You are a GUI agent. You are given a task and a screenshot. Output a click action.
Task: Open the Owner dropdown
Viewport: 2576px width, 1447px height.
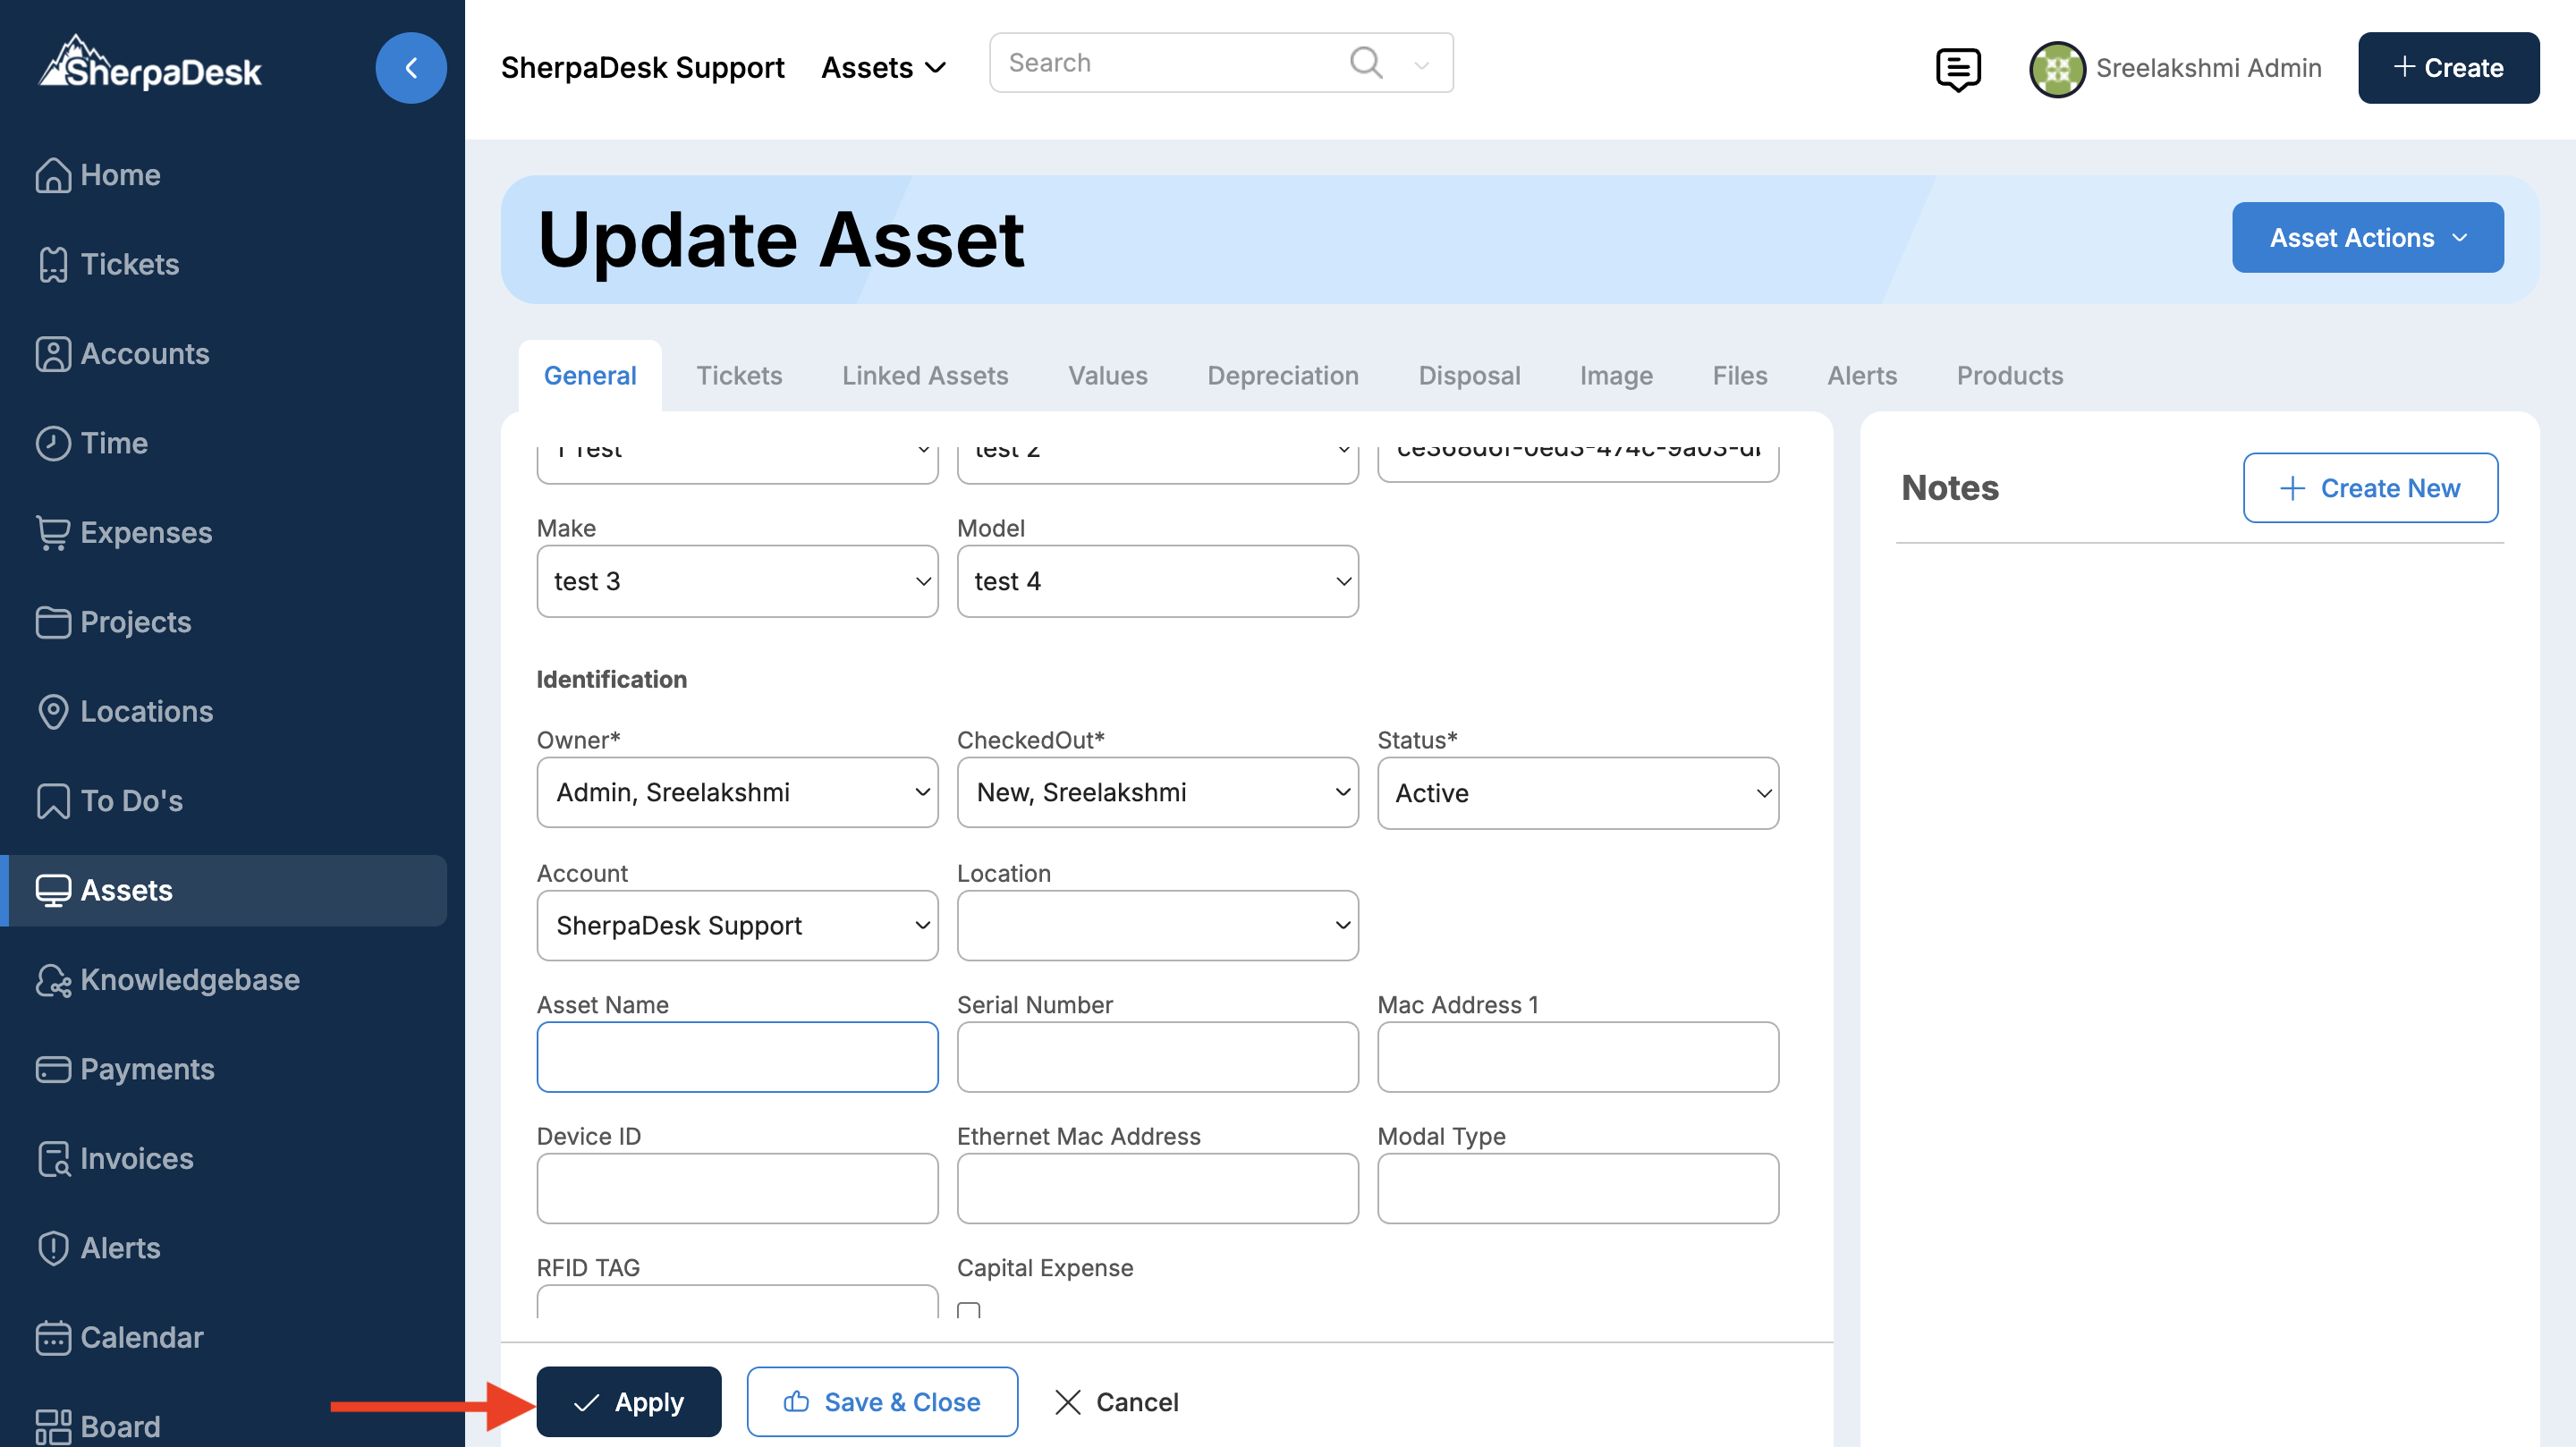pyautogui.click(x=737, y=792)
